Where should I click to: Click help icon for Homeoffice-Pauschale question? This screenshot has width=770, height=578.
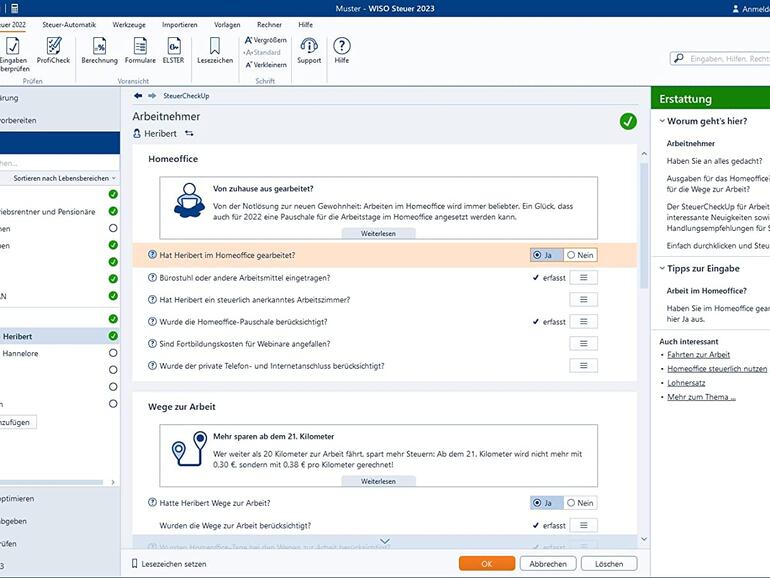coord(152,322)
